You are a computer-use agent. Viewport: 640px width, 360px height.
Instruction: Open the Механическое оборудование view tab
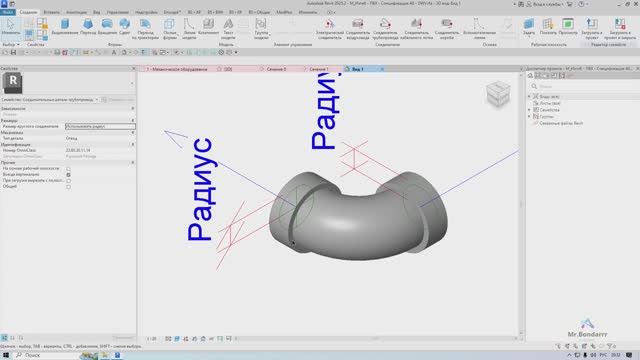[x=177, y=69]
